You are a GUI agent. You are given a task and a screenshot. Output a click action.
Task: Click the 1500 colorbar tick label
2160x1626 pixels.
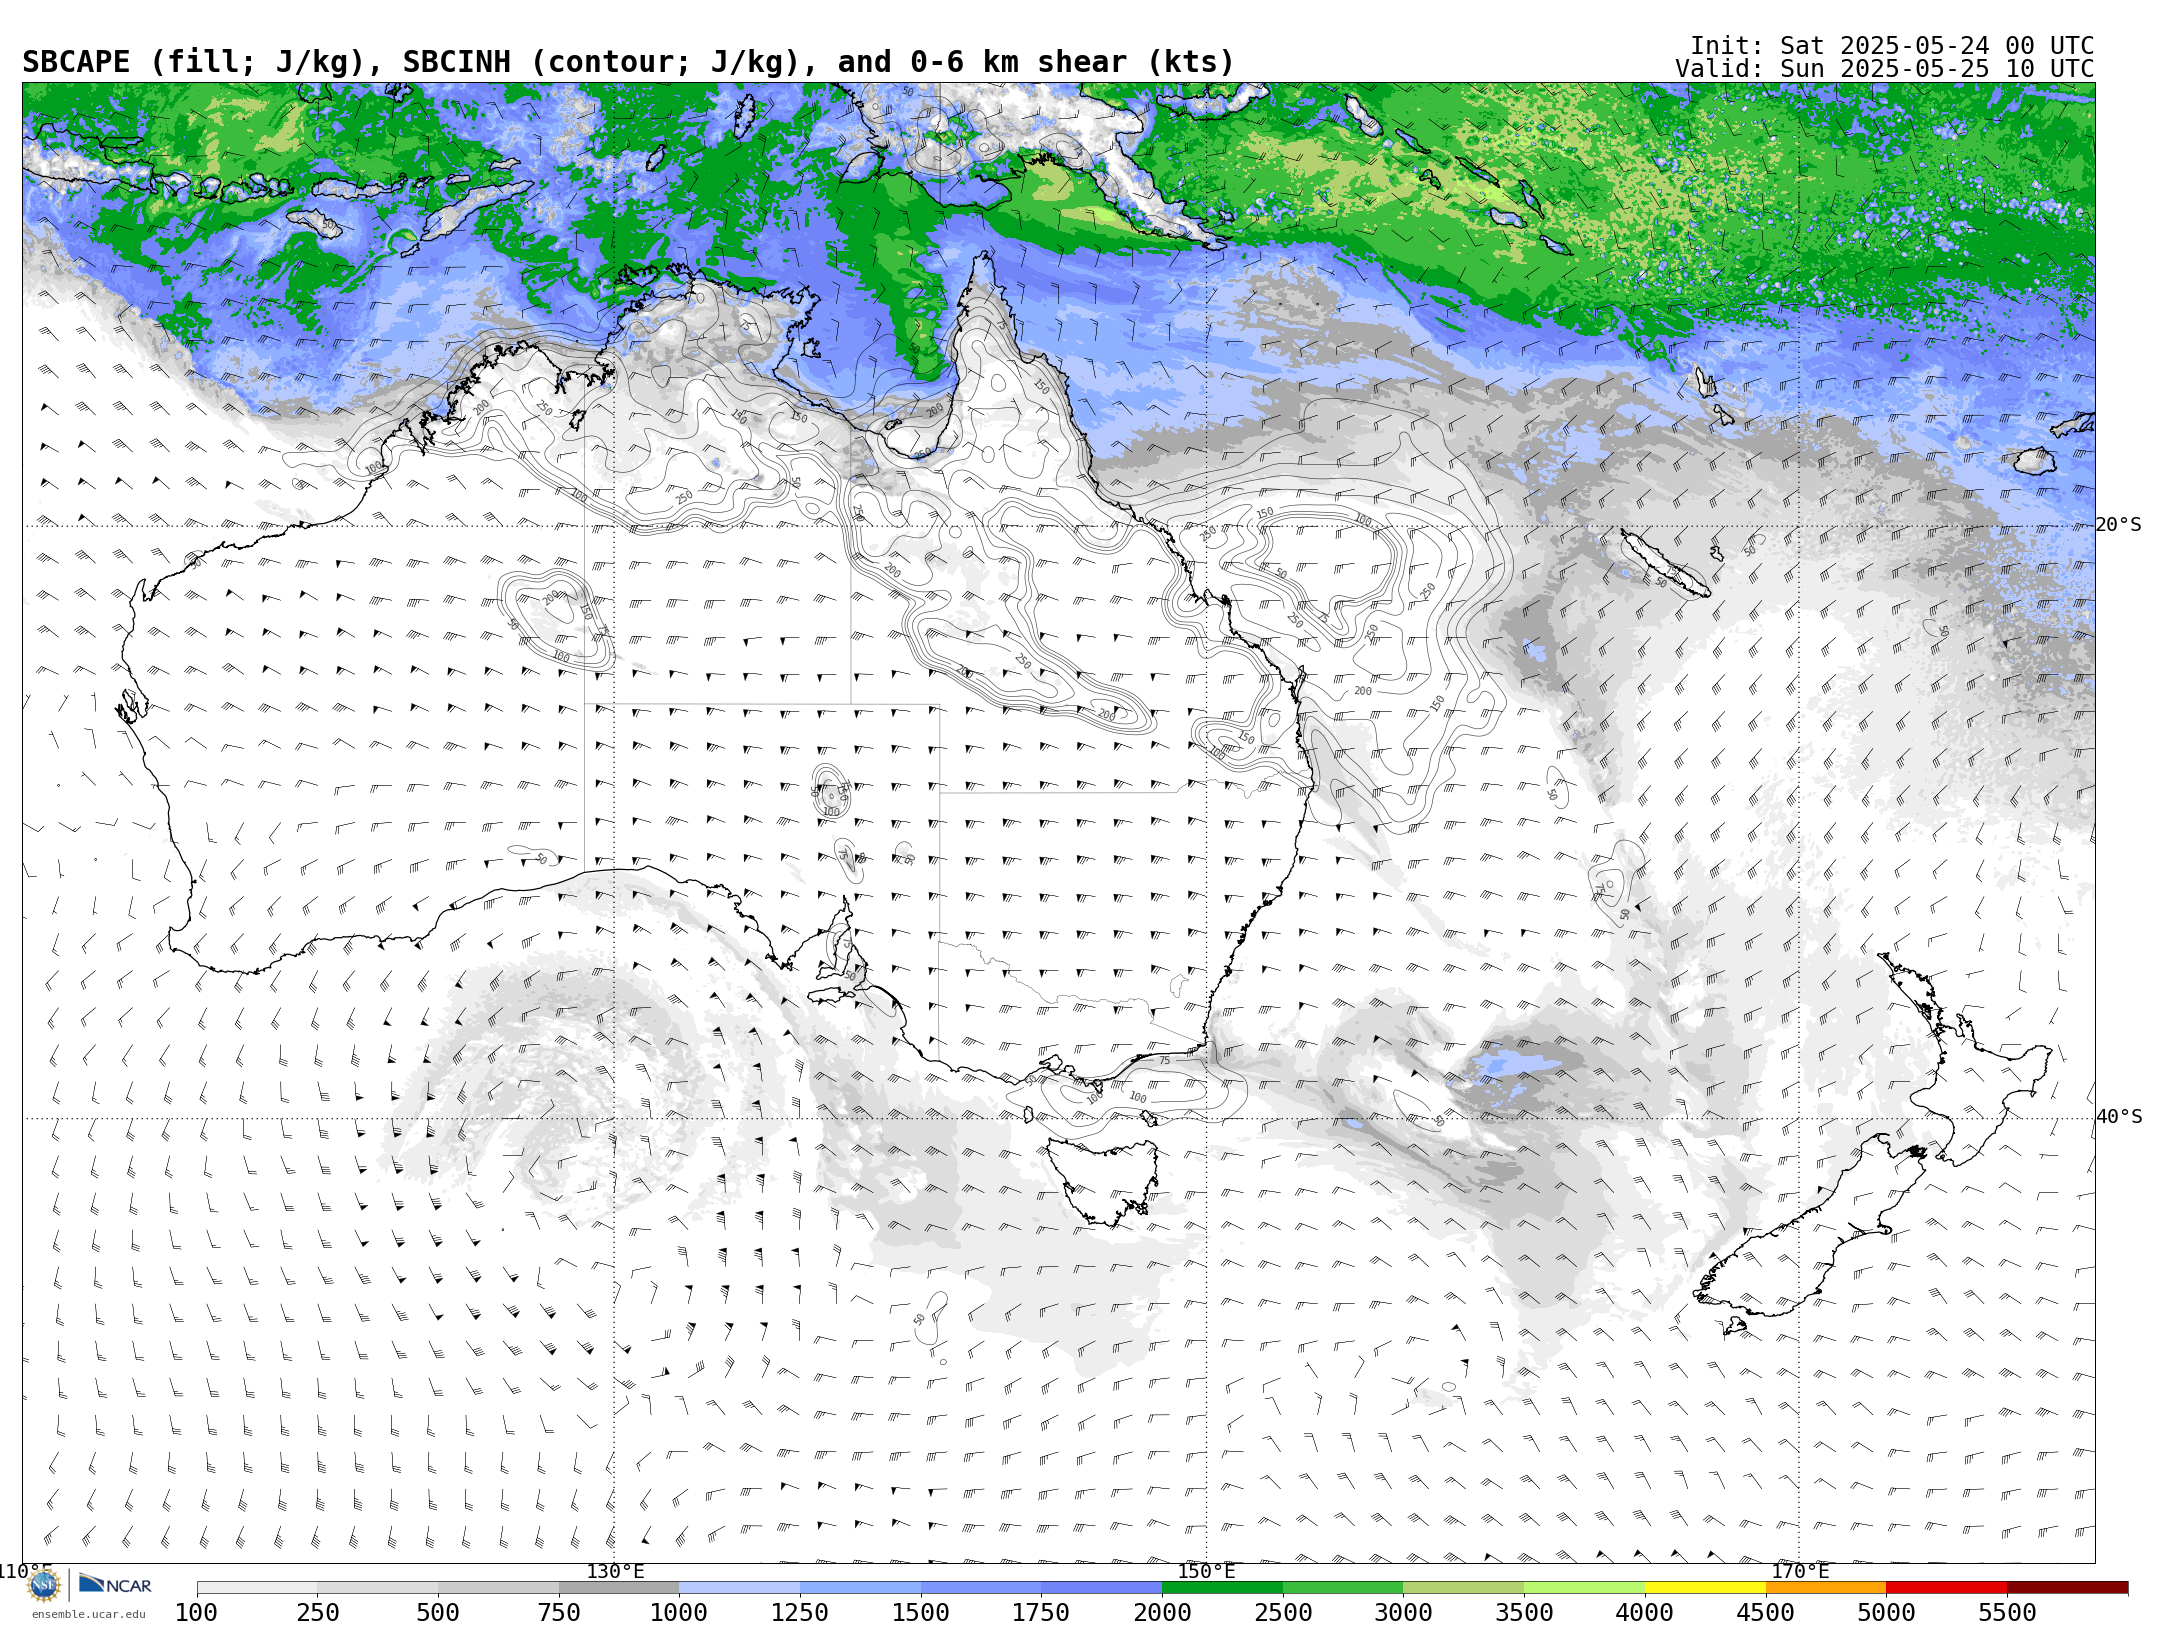(x=921, y=1612)
